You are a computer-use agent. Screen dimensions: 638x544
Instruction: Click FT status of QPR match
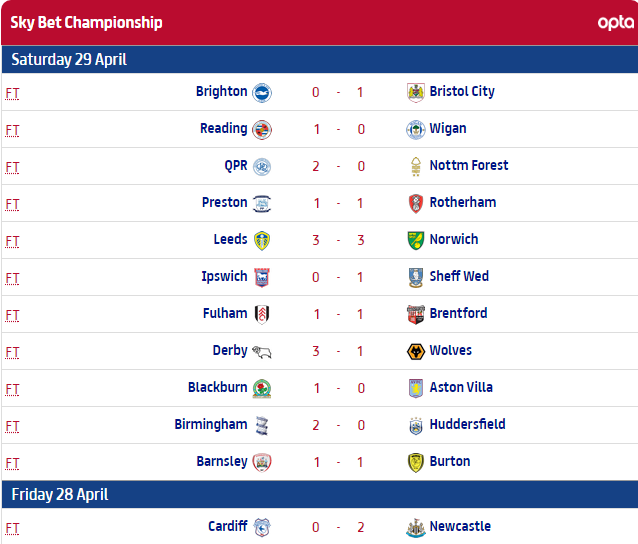[12, 166]
